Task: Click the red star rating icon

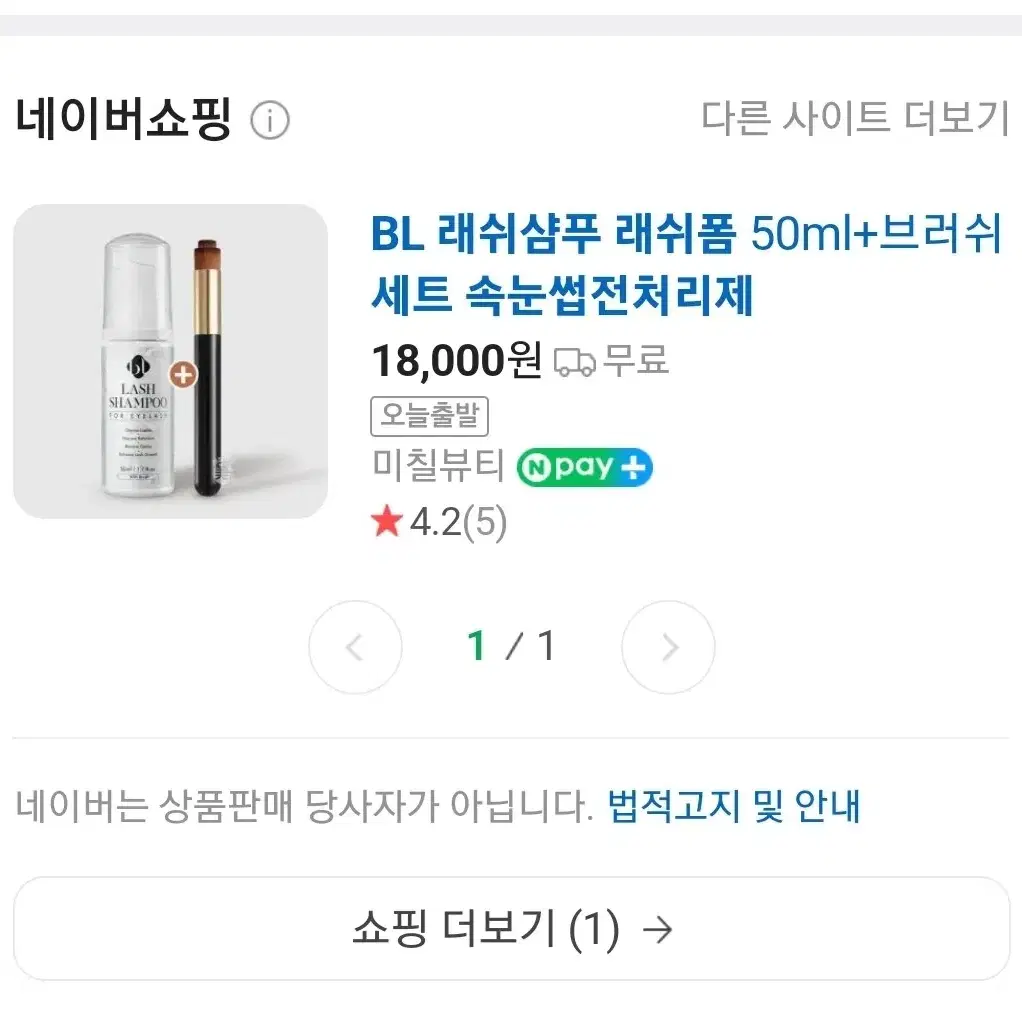Action: pos(387,522)
